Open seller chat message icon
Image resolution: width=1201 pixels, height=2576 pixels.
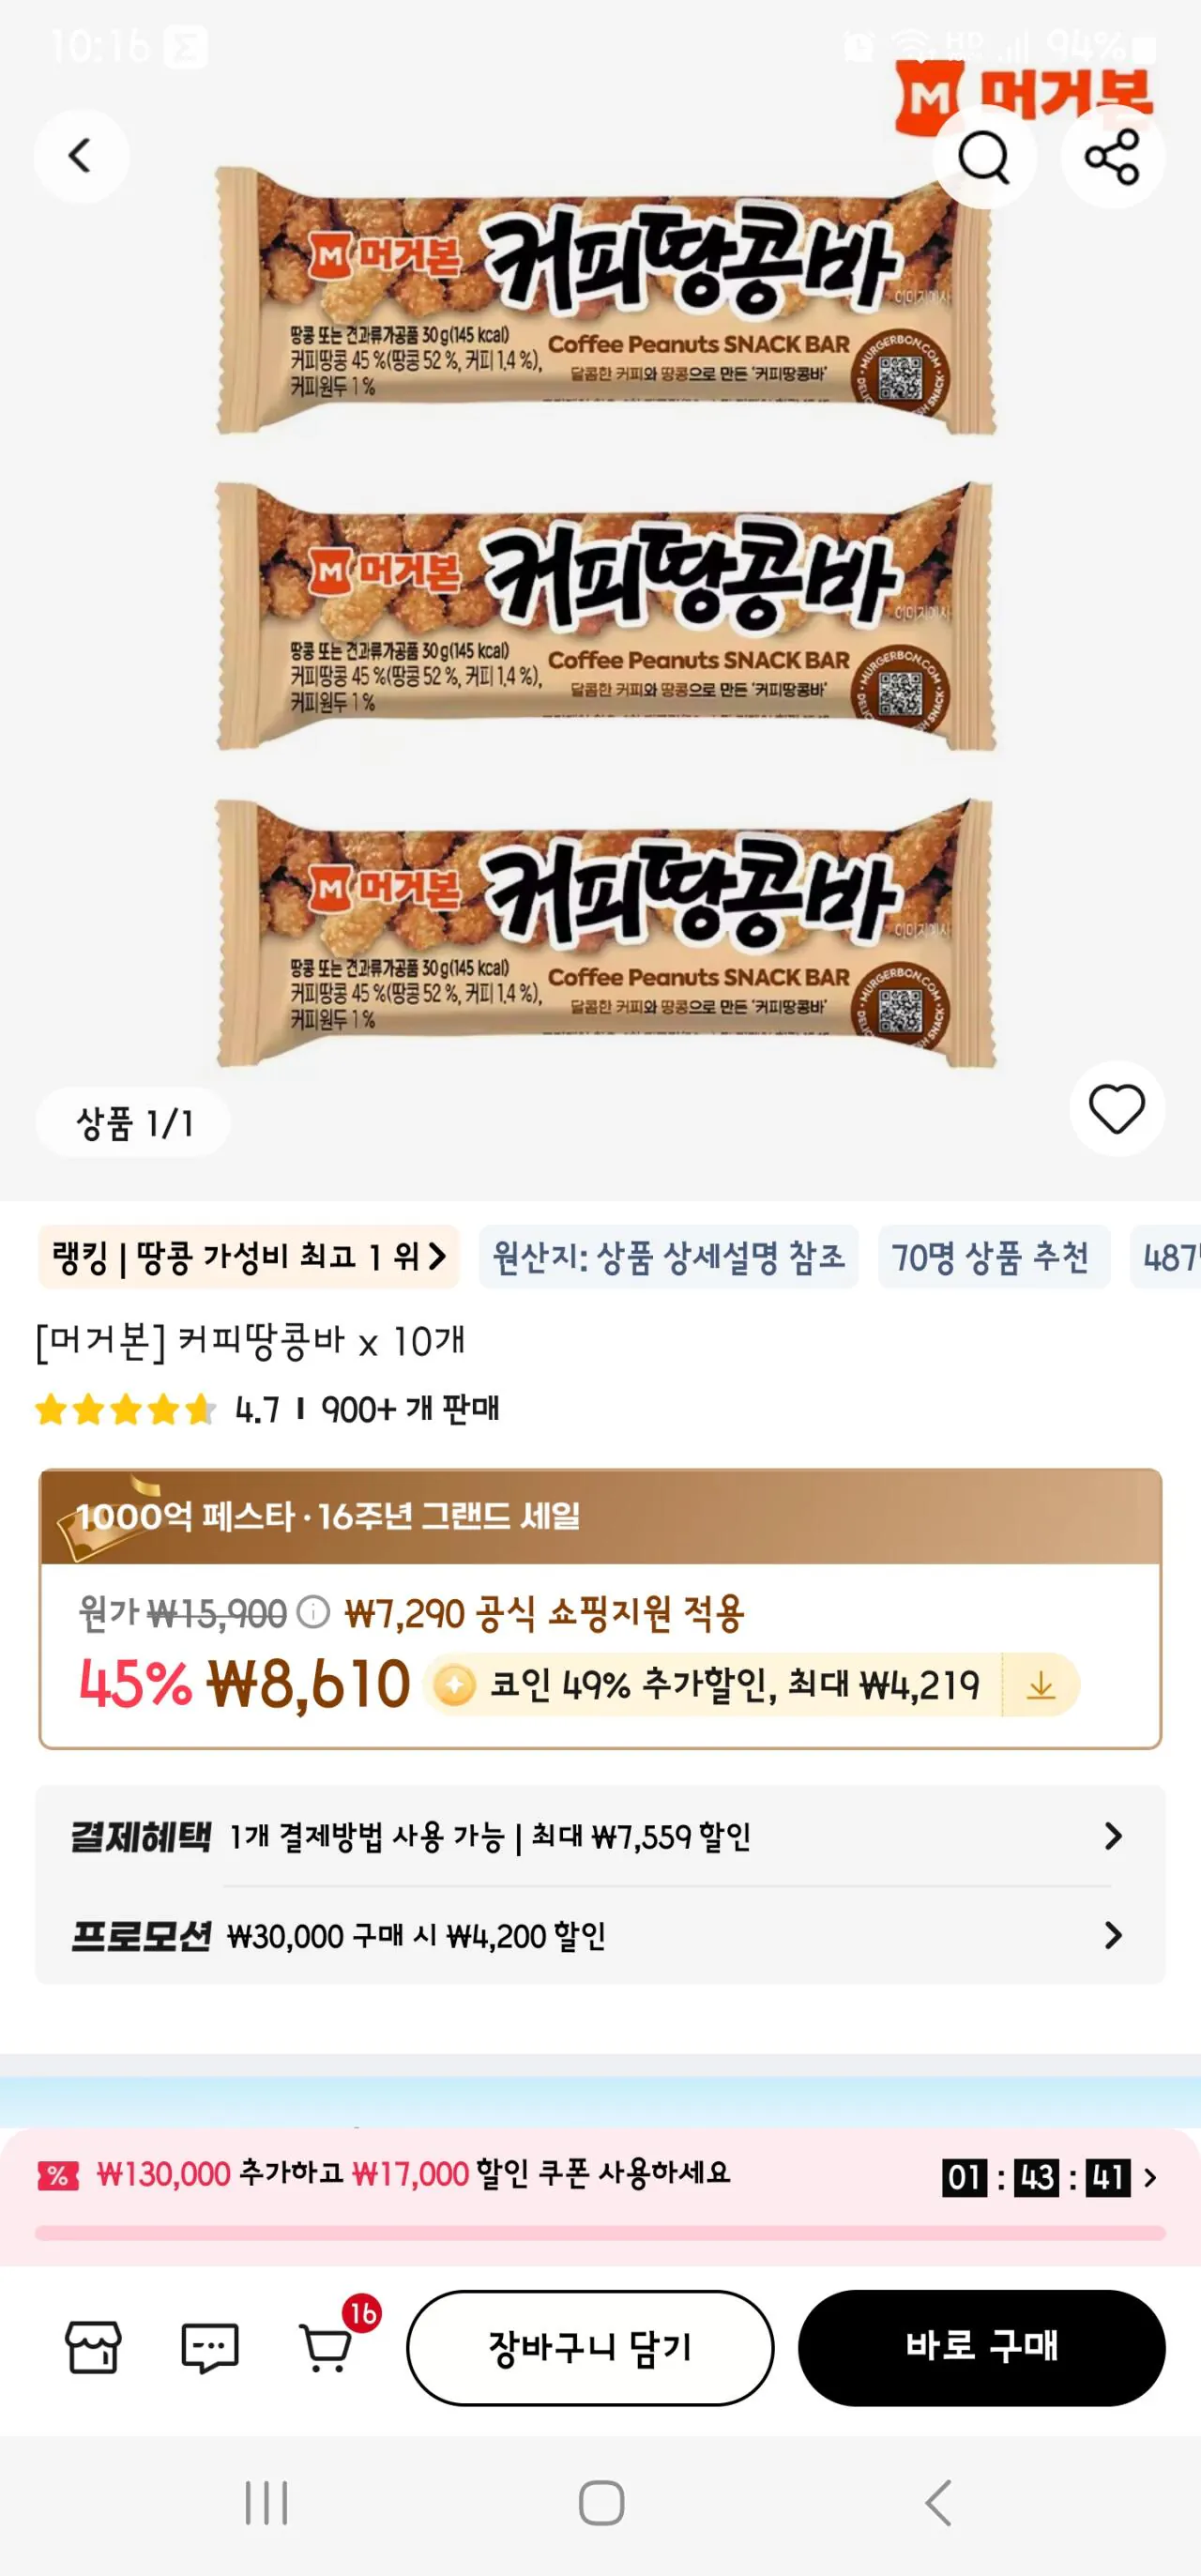pos(210,2347)
